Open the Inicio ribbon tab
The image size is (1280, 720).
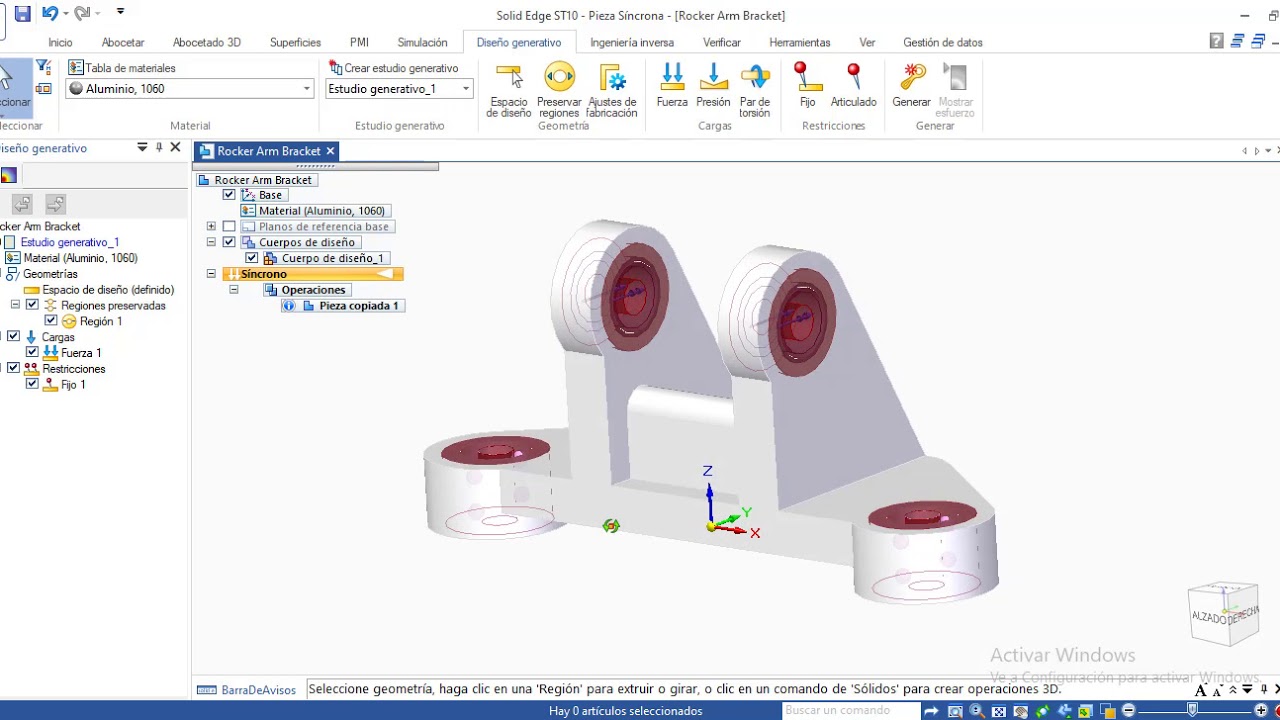[60, 42]
